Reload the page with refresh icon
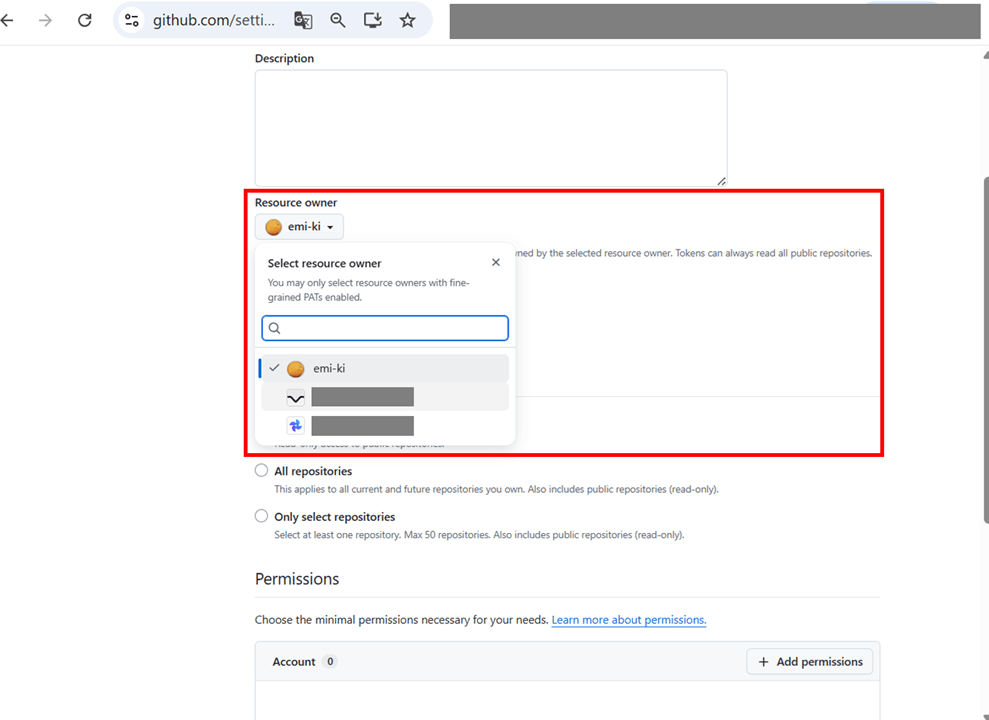This screenshot has width=989, height=720. pos(85,20)
